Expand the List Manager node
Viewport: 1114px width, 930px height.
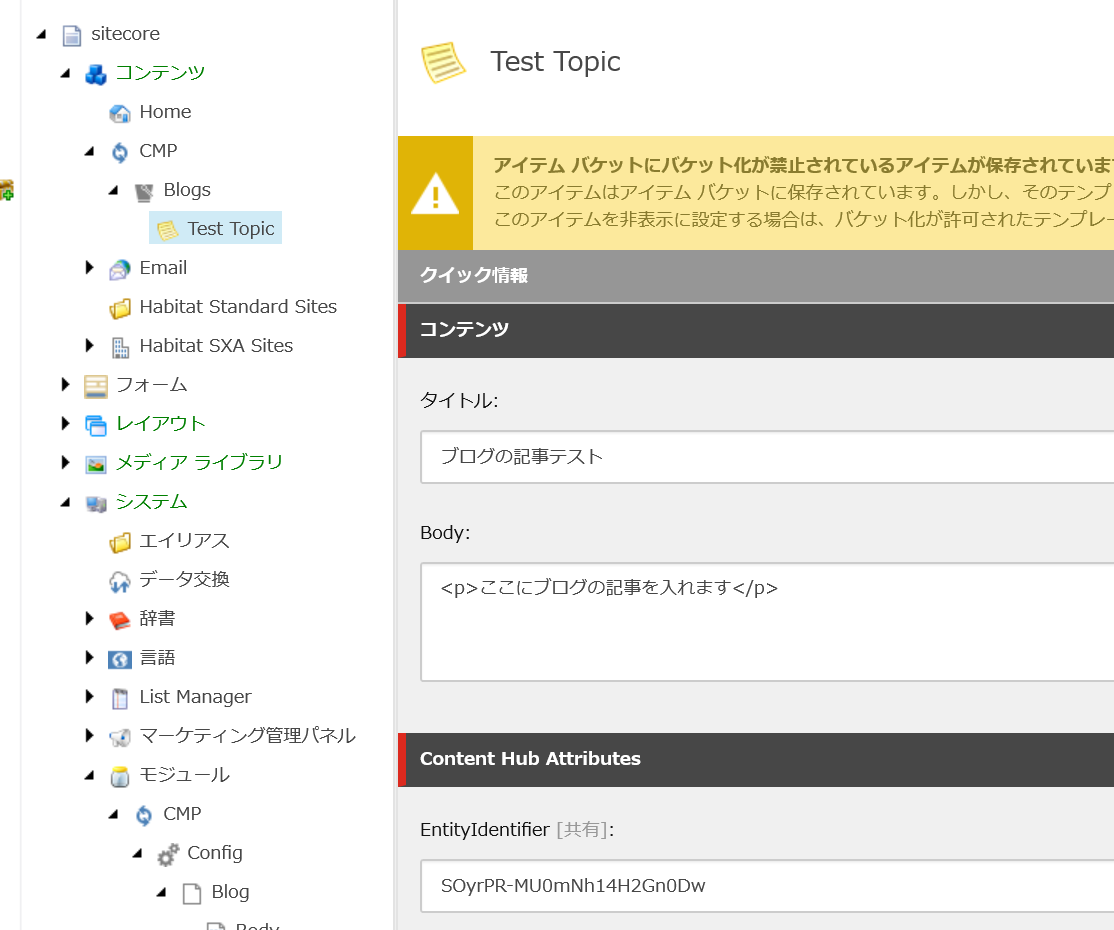(x=90, y=696)
